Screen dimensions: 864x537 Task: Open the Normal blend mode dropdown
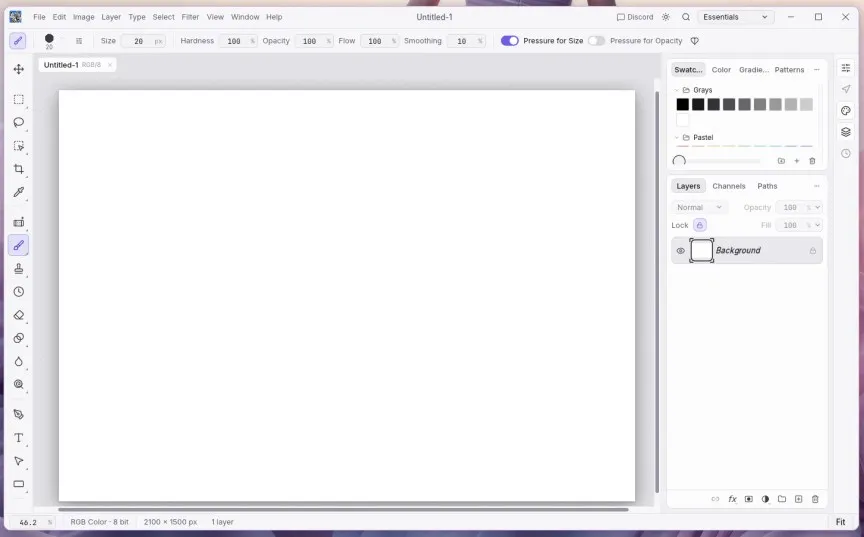pos(699,208)
